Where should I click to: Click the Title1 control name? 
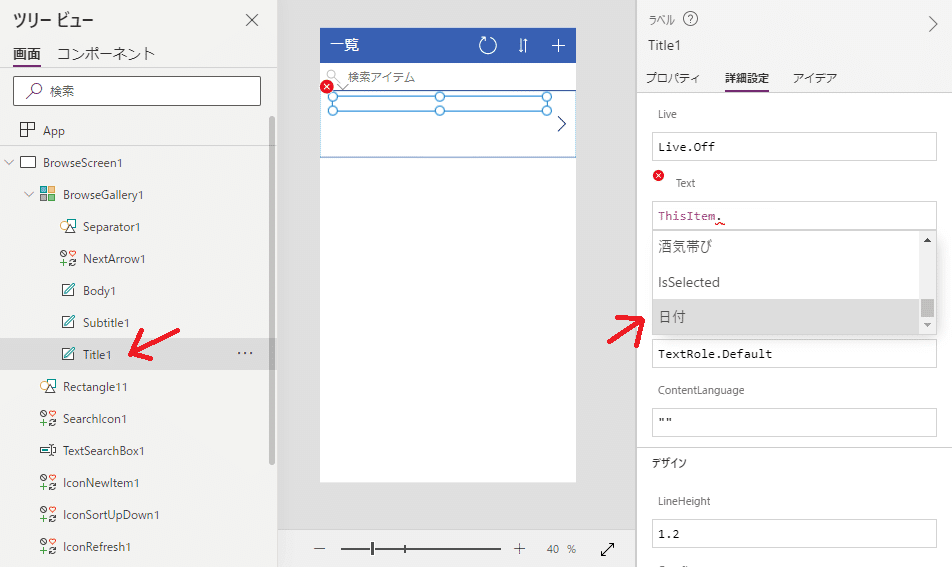(664, 46)
